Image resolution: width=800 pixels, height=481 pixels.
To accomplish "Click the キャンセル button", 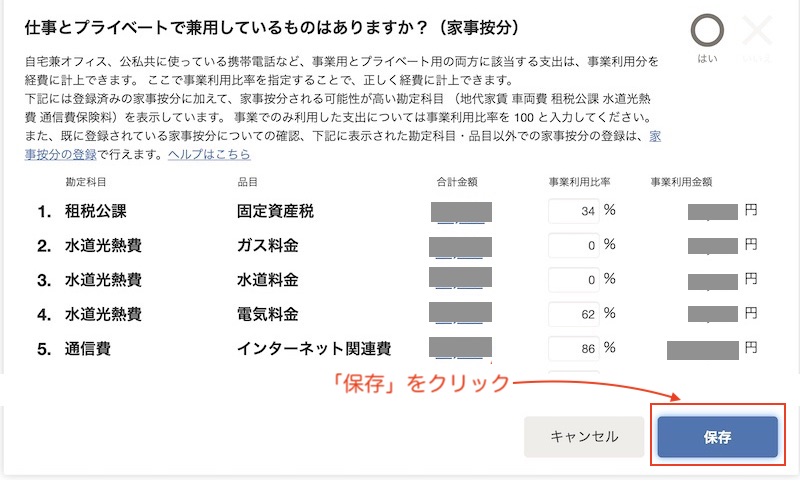I will (584, 437).
